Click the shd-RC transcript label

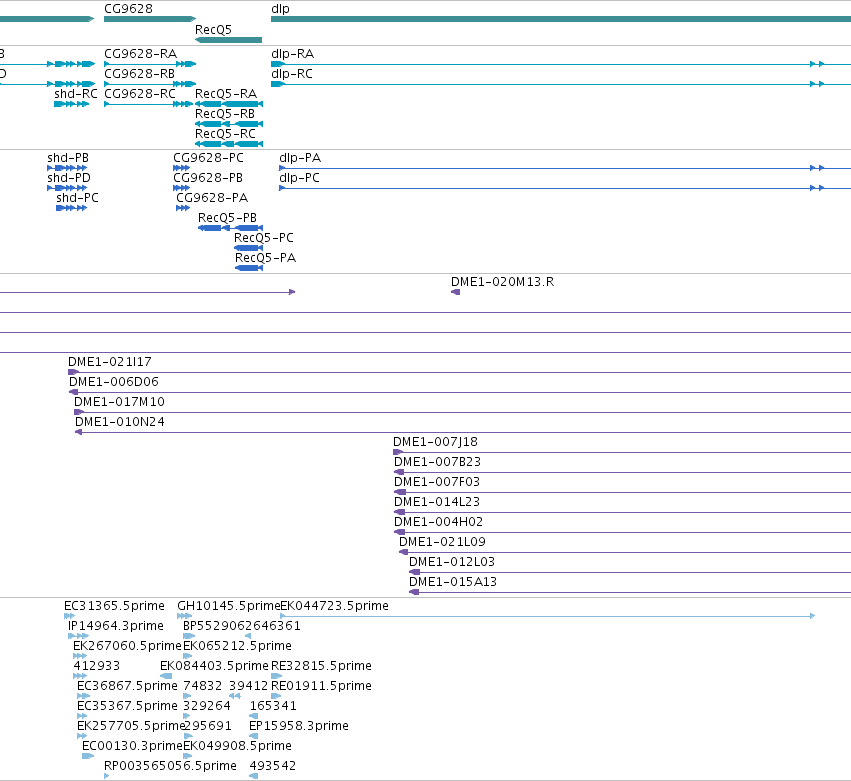(x=76, y=94)
